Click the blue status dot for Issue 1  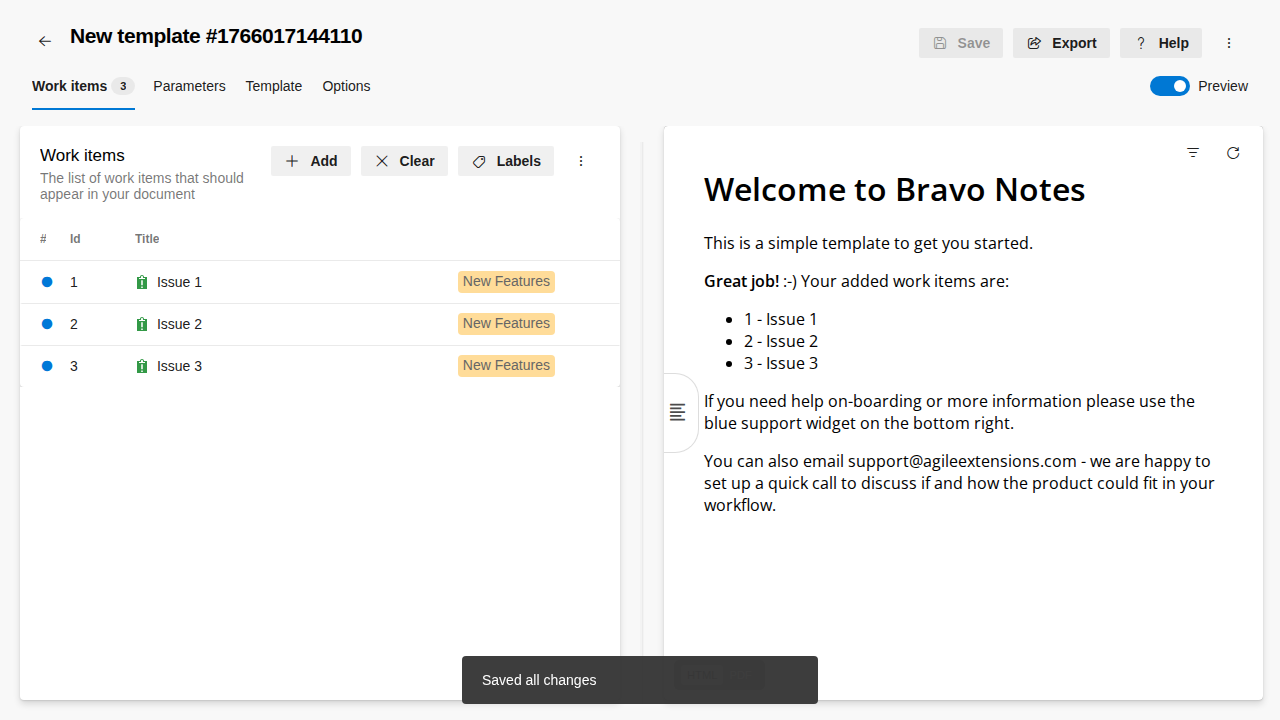click(47, 283)
